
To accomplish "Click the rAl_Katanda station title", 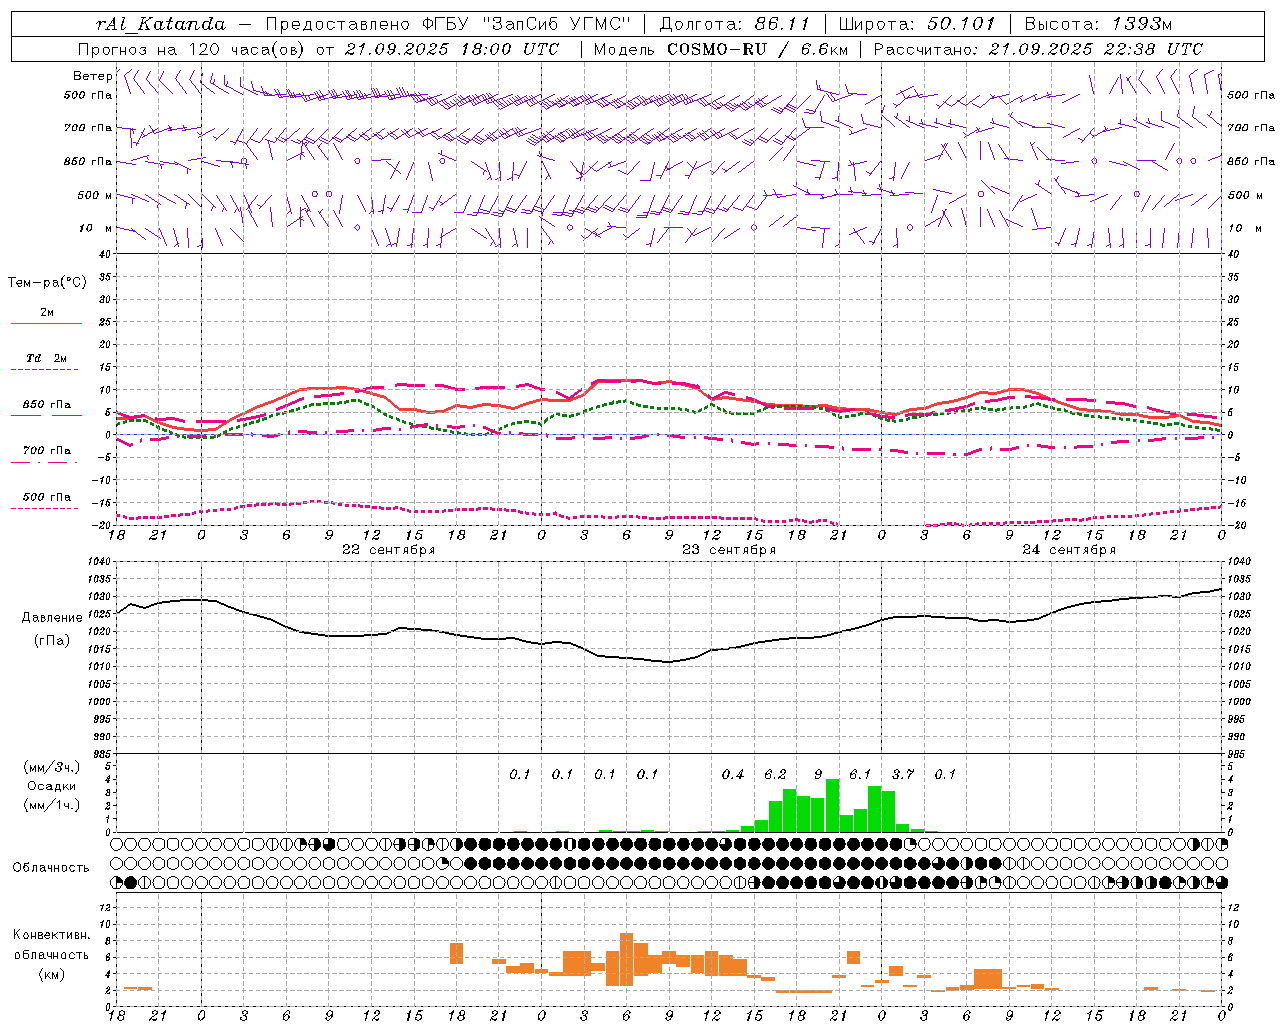I will tap(161, 24).
